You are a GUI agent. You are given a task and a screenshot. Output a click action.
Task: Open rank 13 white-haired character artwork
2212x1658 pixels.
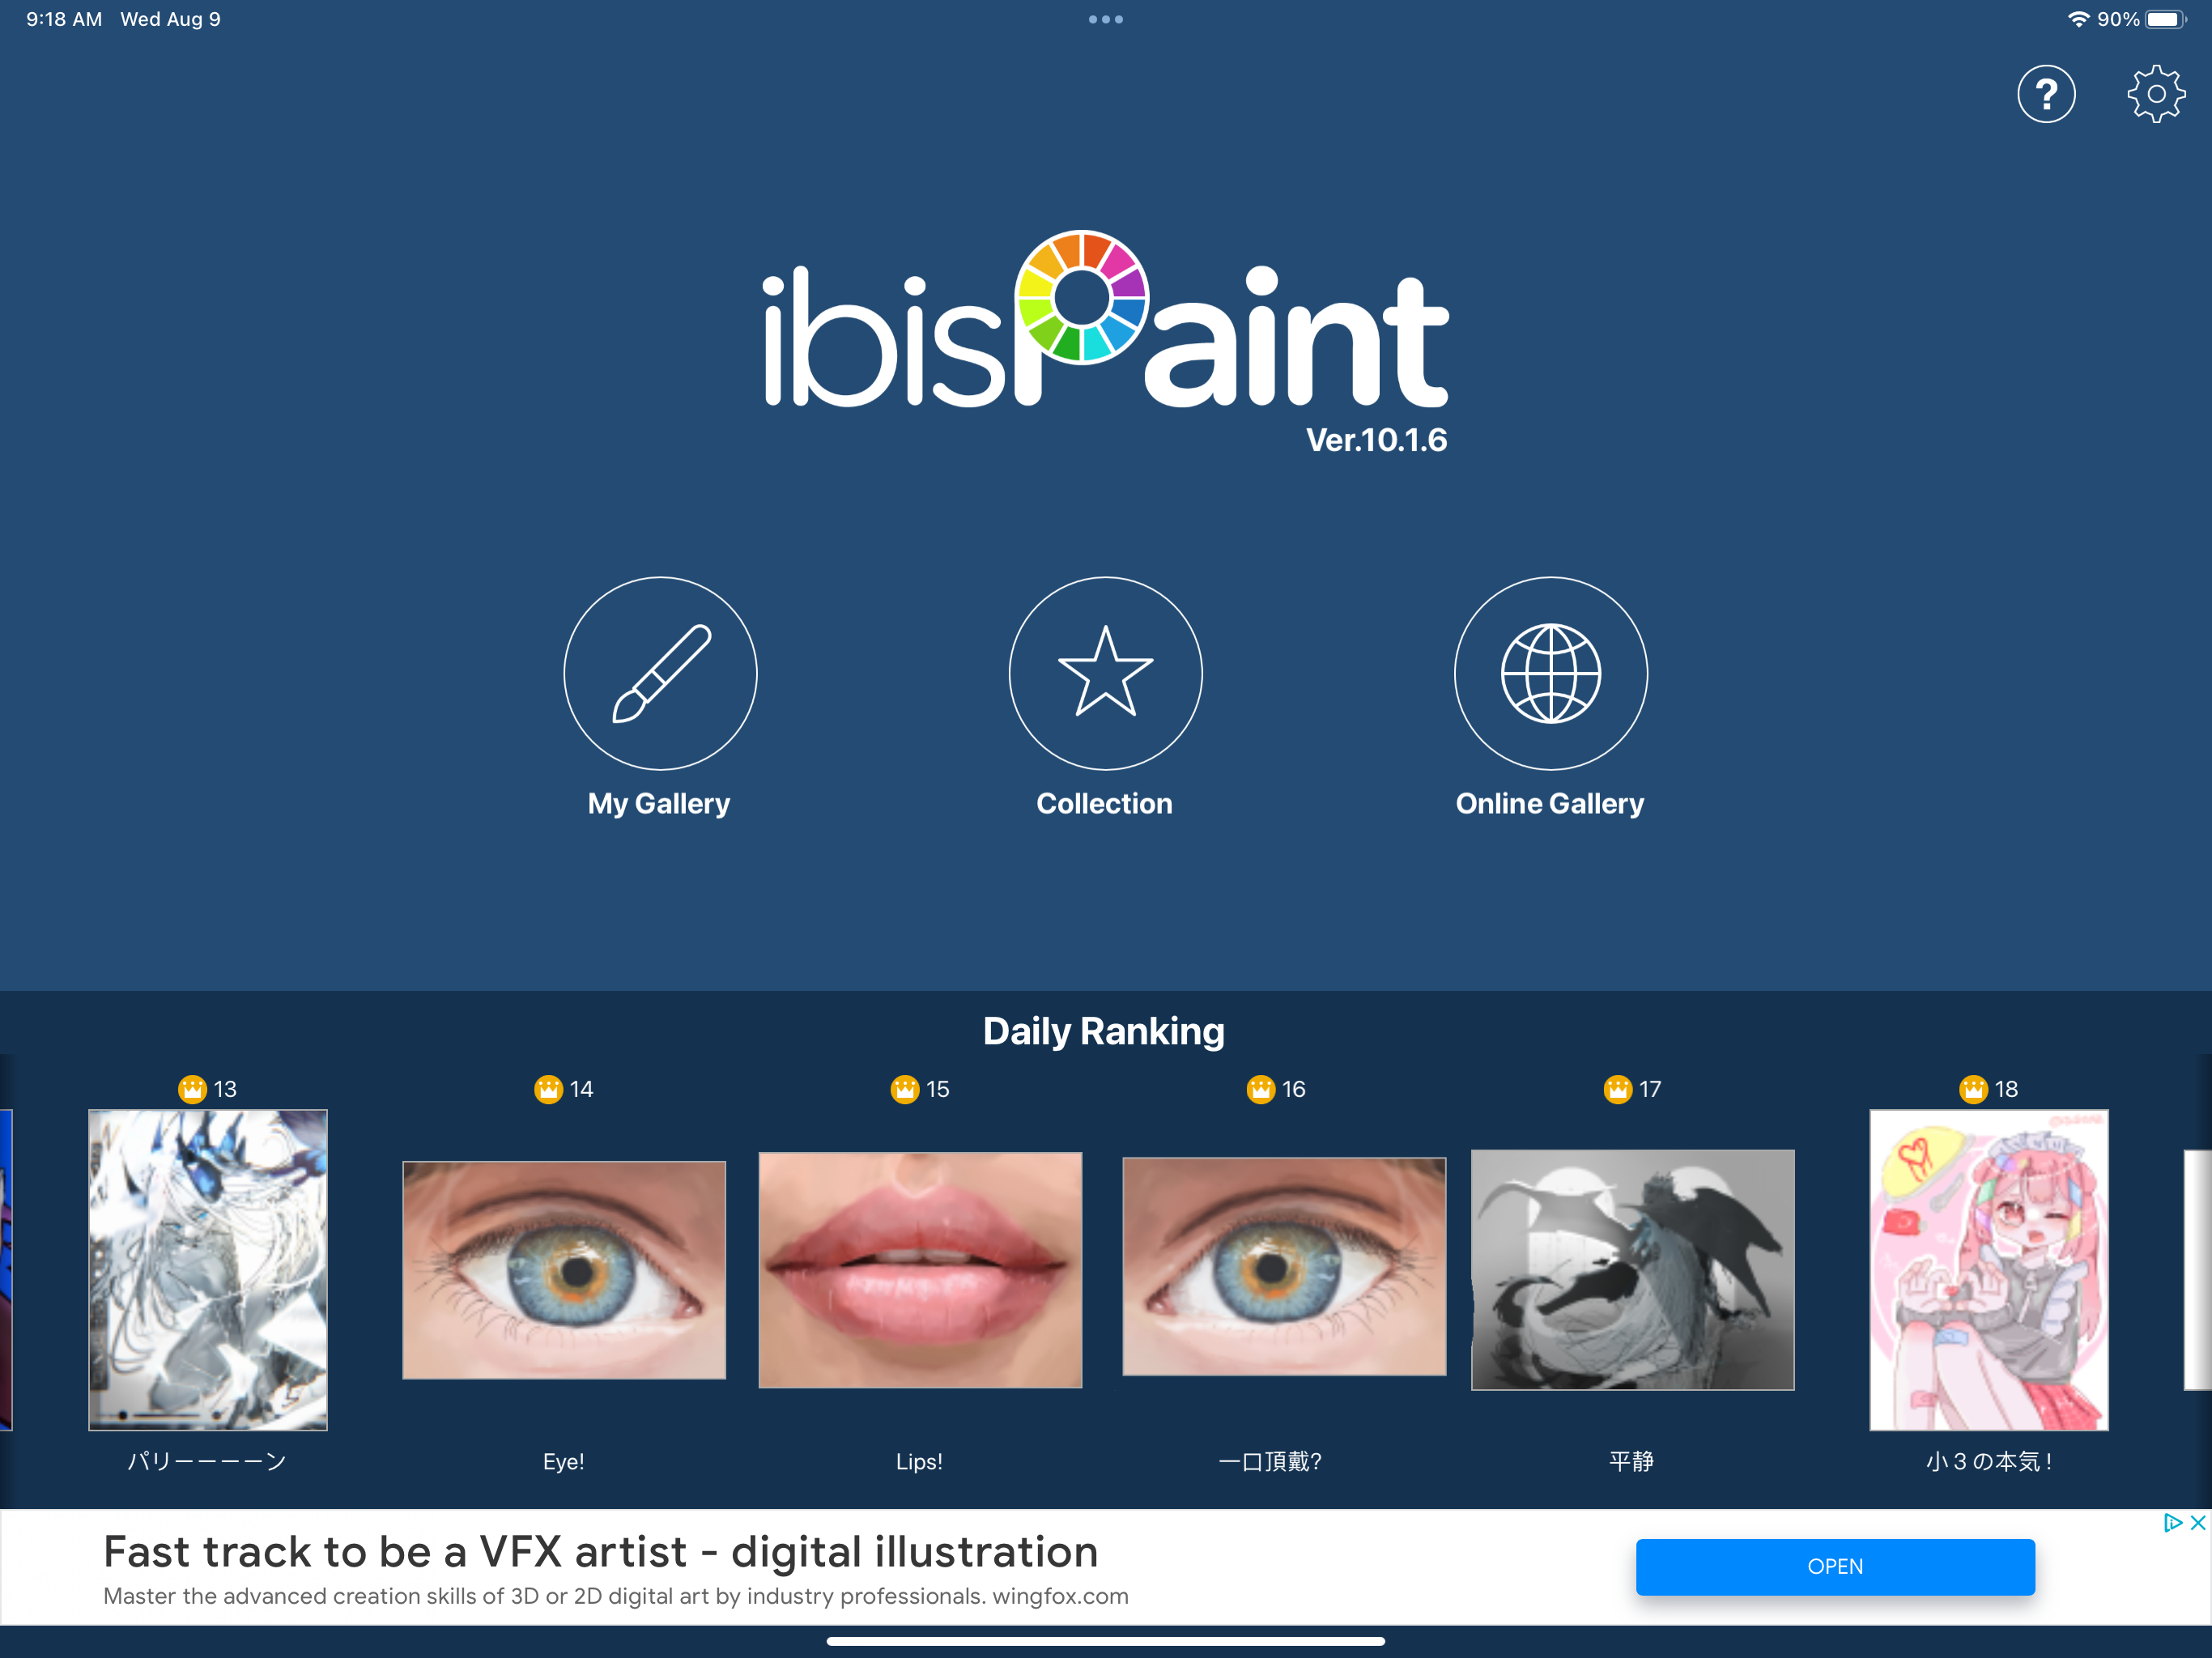pyautogui.click(x=208, y=1270)
